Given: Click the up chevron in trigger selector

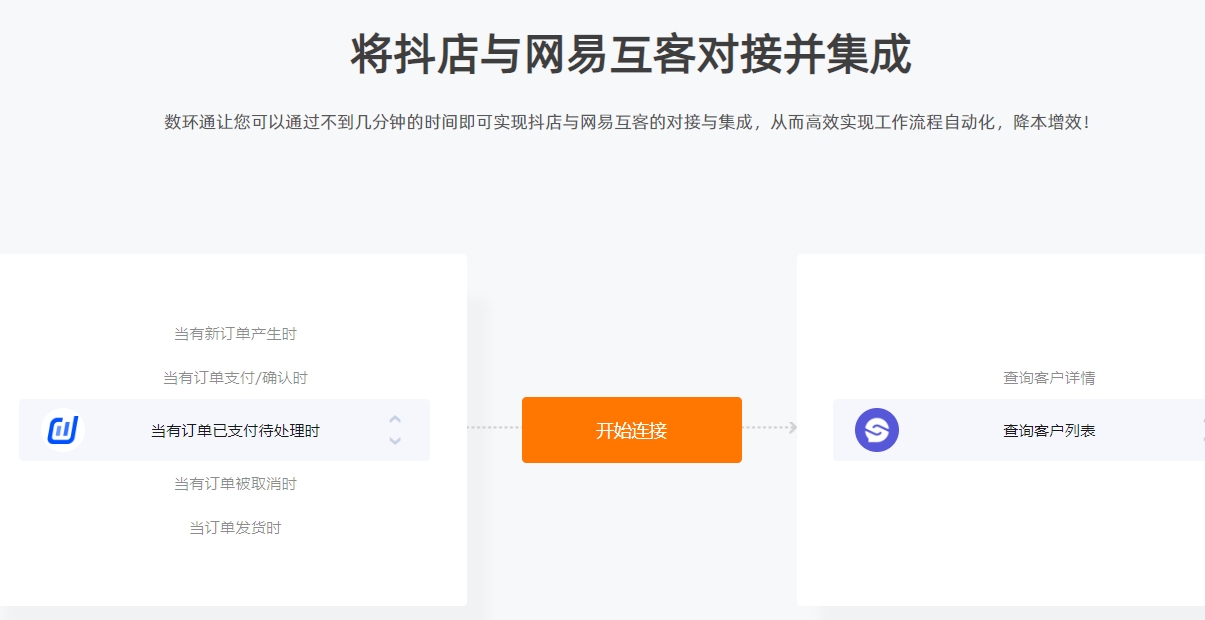Looking at the screenshot, I should pyautogui.click(x=395, y=419).
